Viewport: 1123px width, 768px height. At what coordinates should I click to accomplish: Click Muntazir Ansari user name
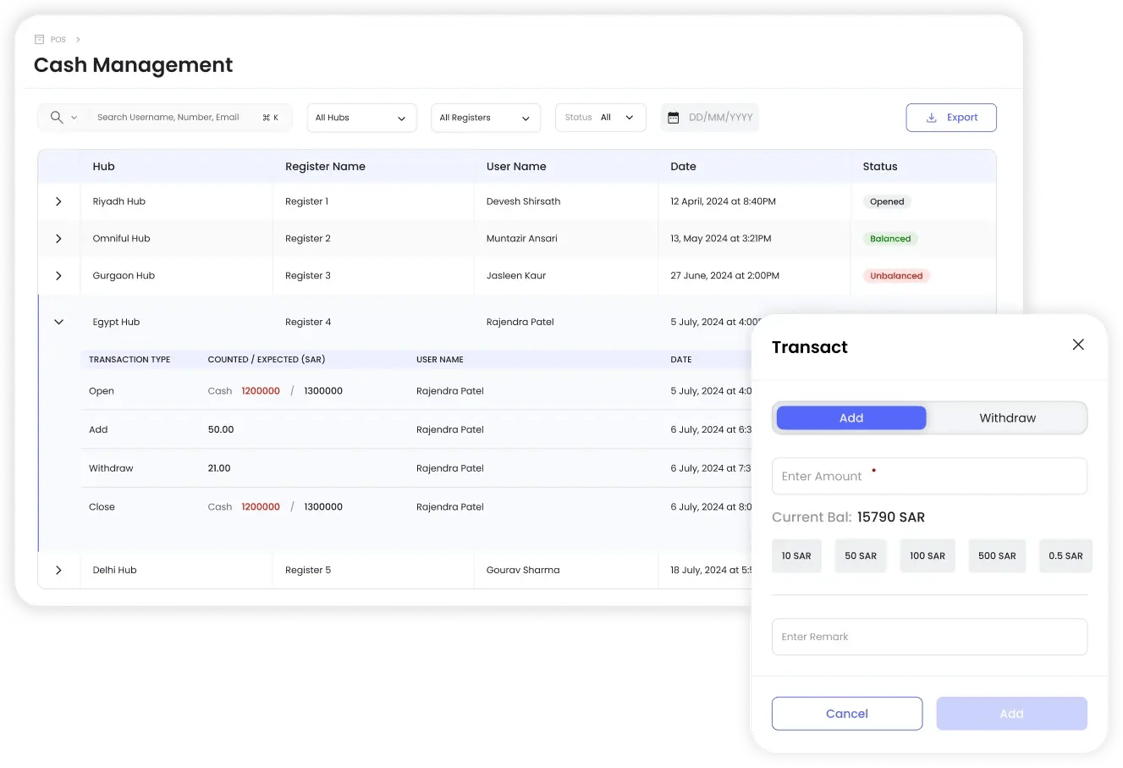coord(521,239)
